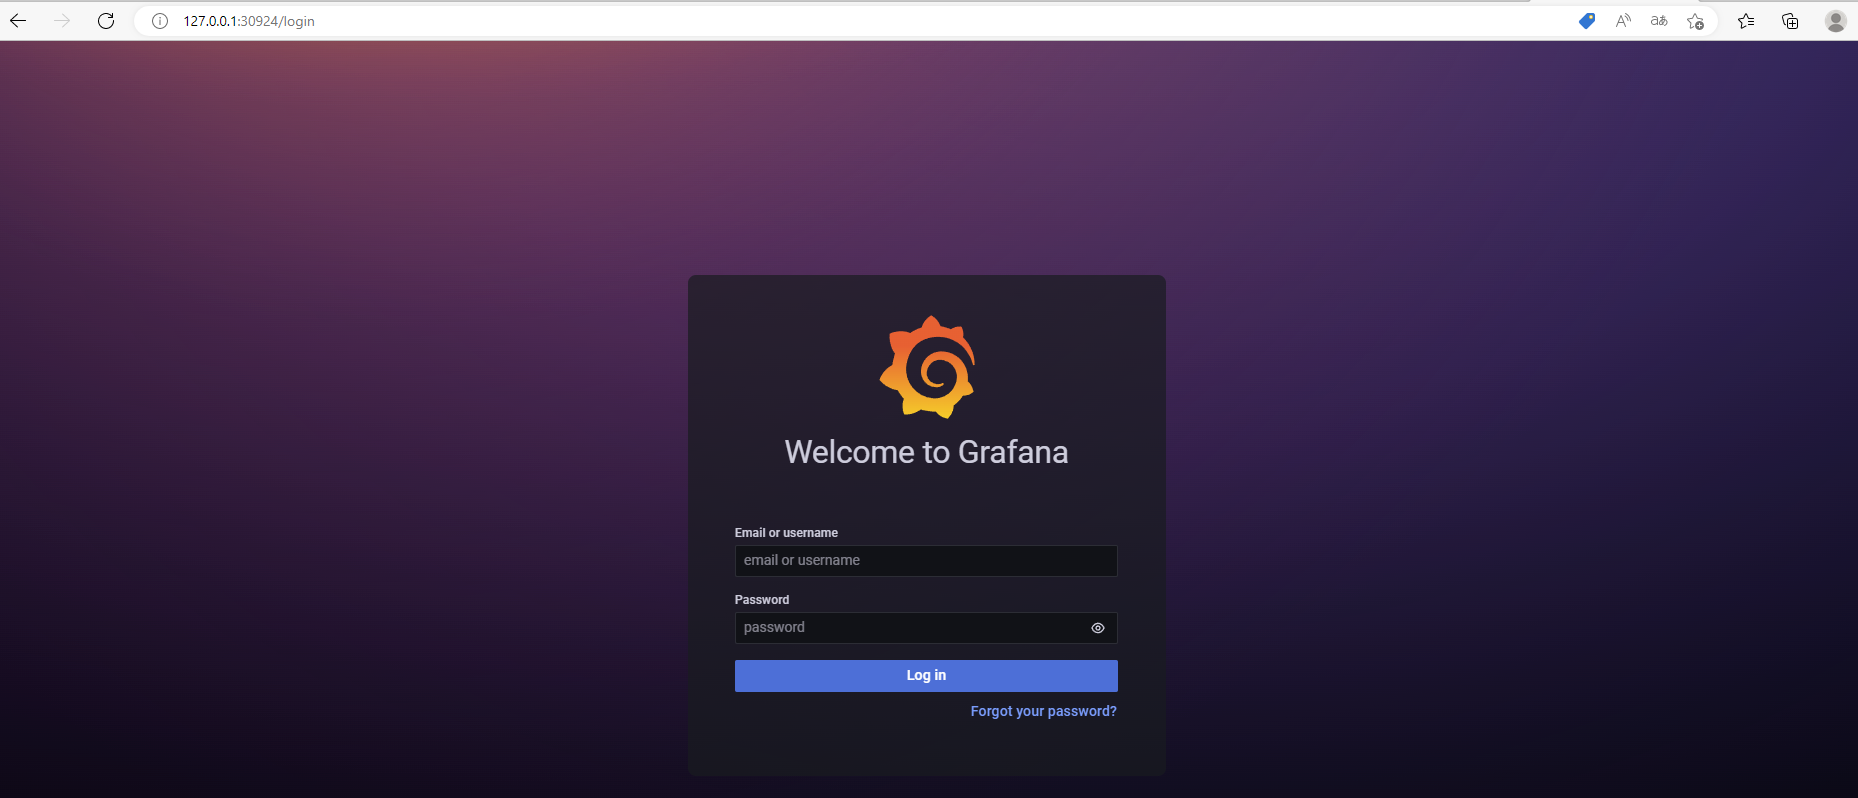Click the browser back arrow
The height and width of the screenshot is (798, 1858).
pyautogui.click(x=18, y=21)
